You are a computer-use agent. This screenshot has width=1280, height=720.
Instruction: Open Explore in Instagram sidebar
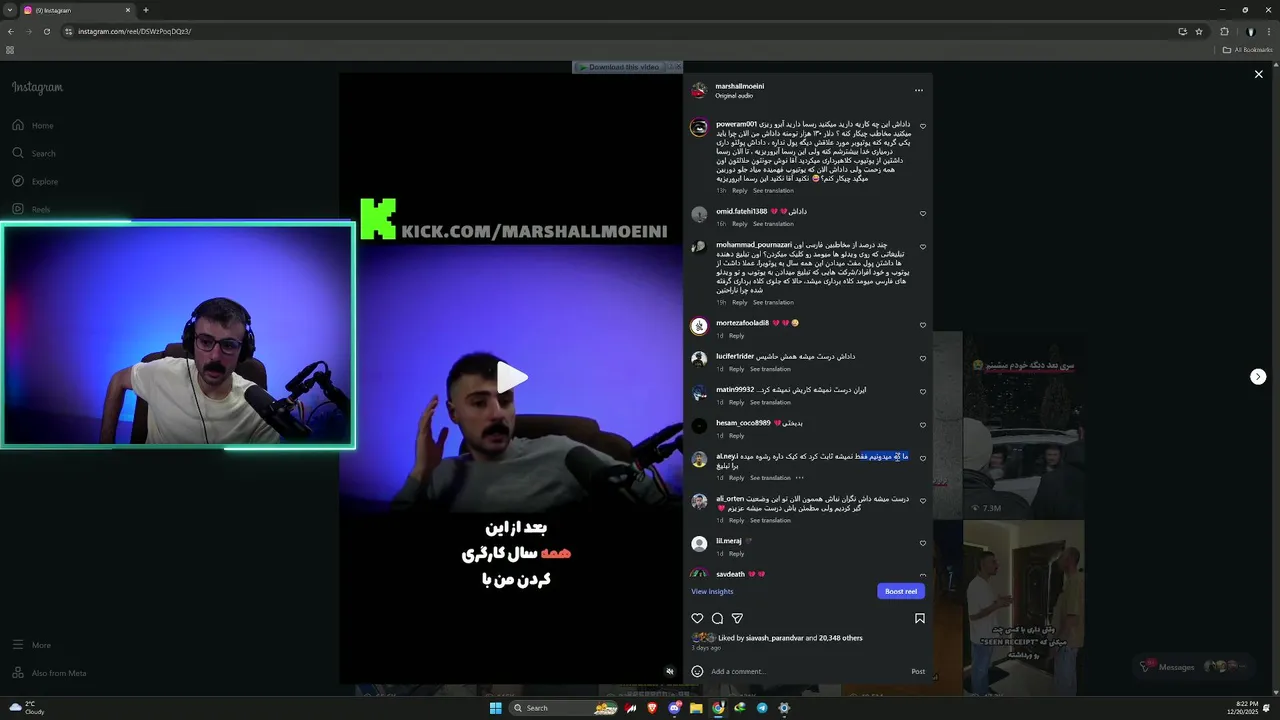coord(35,181)
